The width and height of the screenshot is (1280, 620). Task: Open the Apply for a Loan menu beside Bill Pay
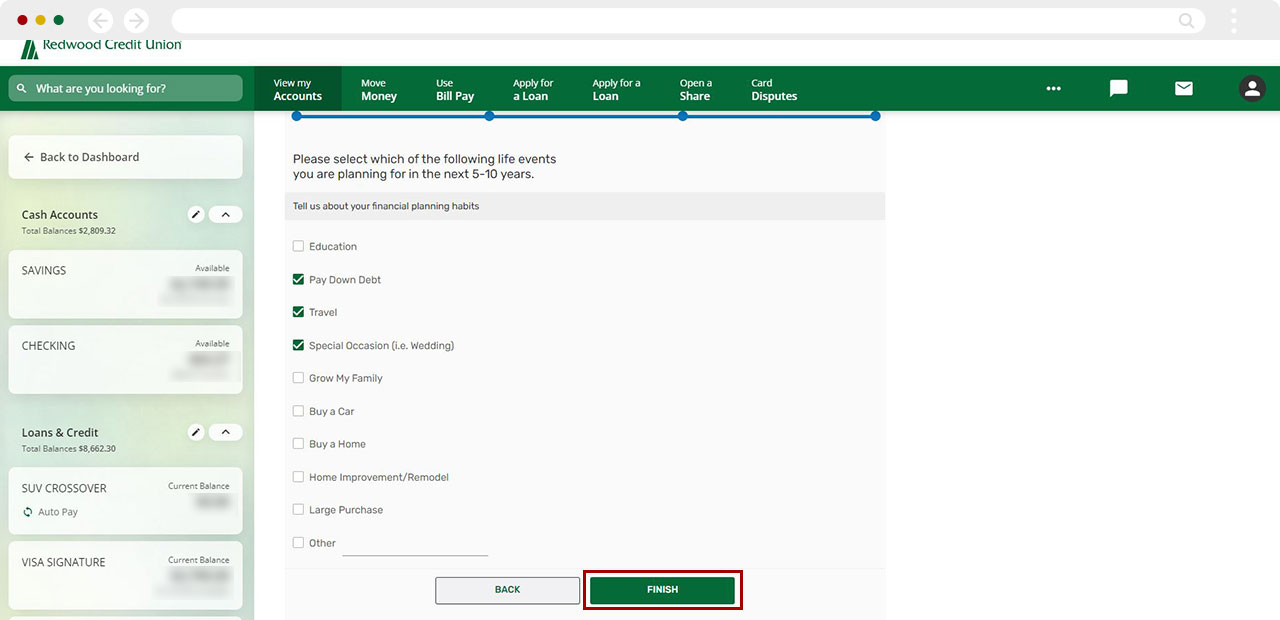tap(533, 89)
